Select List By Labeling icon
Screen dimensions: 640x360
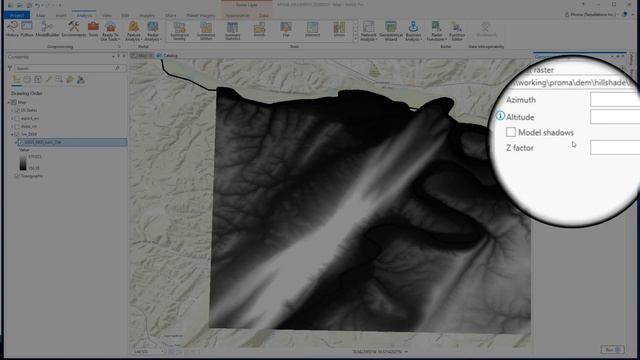[70, 80]
